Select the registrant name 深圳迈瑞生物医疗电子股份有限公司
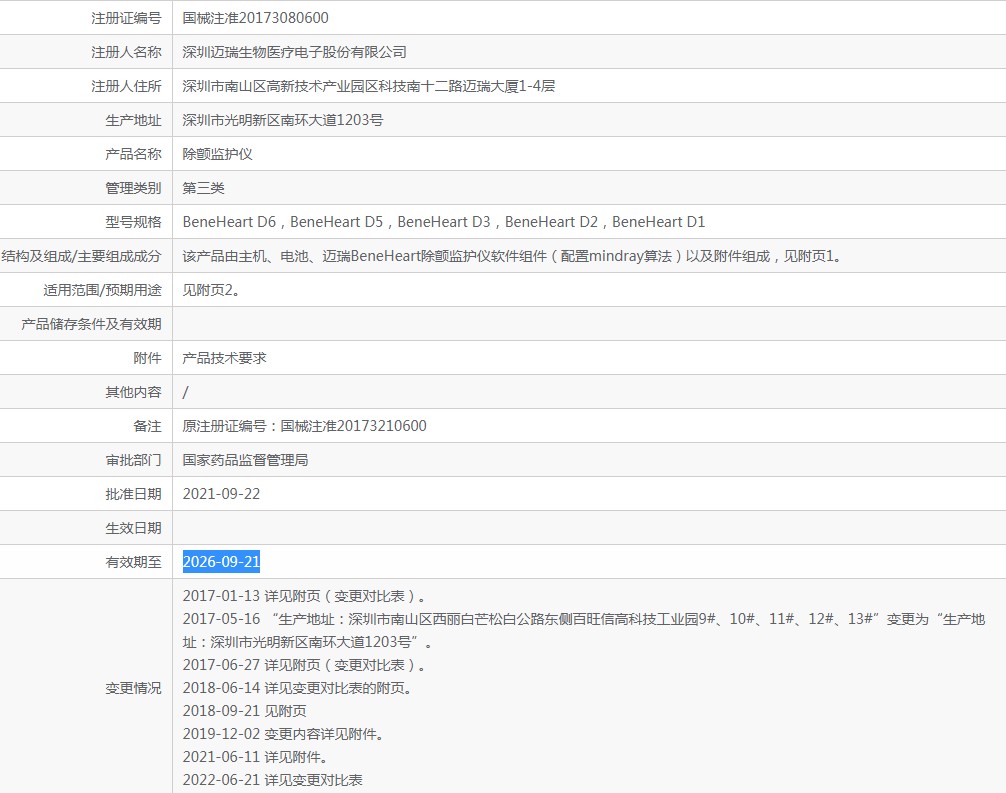This screenshot has width=1006, height=793. point(294,52)
